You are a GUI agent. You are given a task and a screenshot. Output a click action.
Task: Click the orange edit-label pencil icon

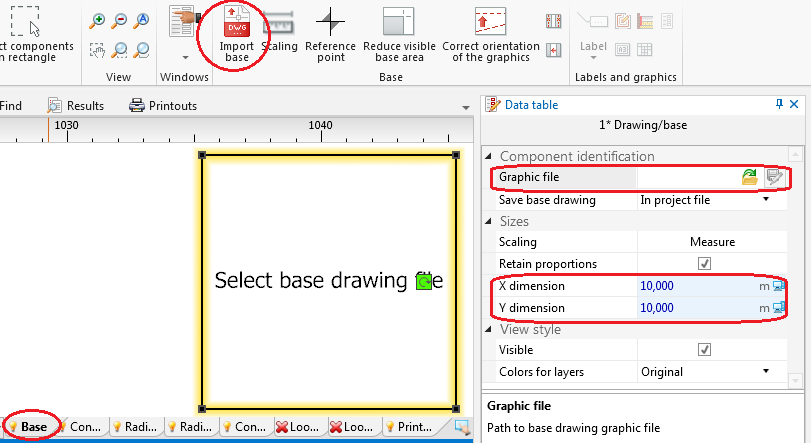[x=623, y=21]
